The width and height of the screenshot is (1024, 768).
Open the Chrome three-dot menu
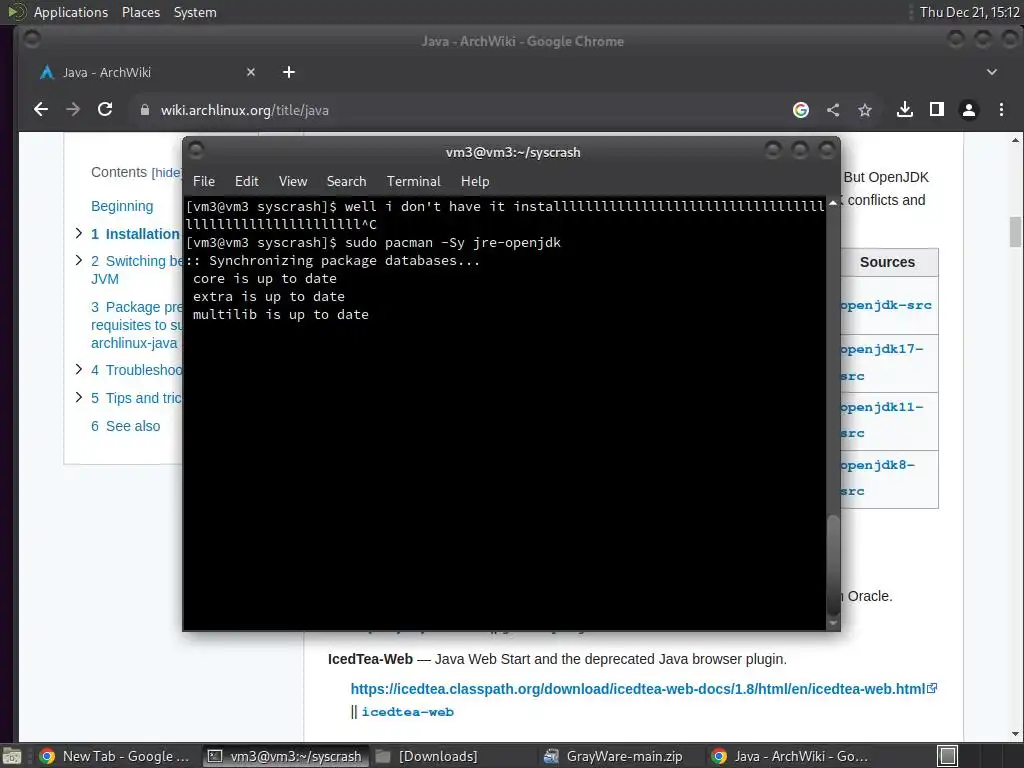1001,110
